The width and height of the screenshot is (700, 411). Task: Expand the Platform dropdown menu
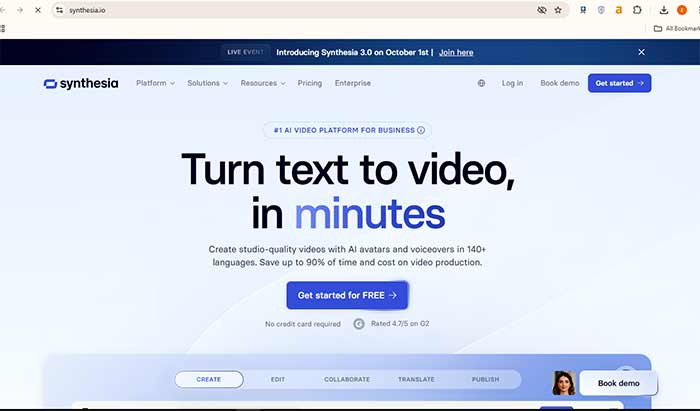[155, 83]
